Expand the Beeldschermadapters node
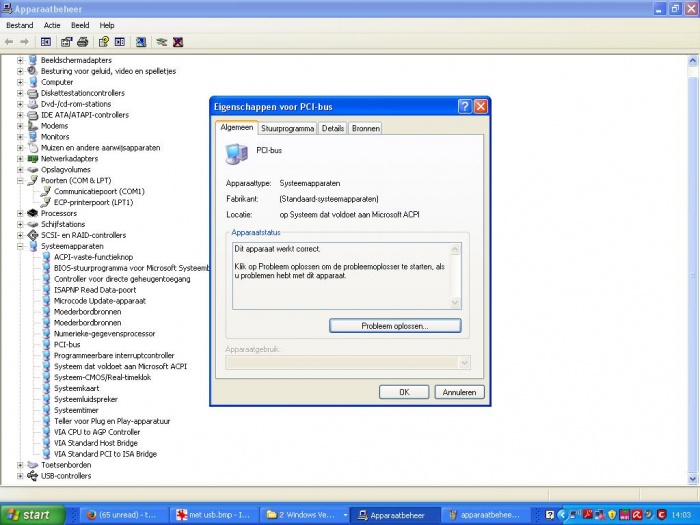The height and width of the screenshot is (525, 700). coord(20,60)
